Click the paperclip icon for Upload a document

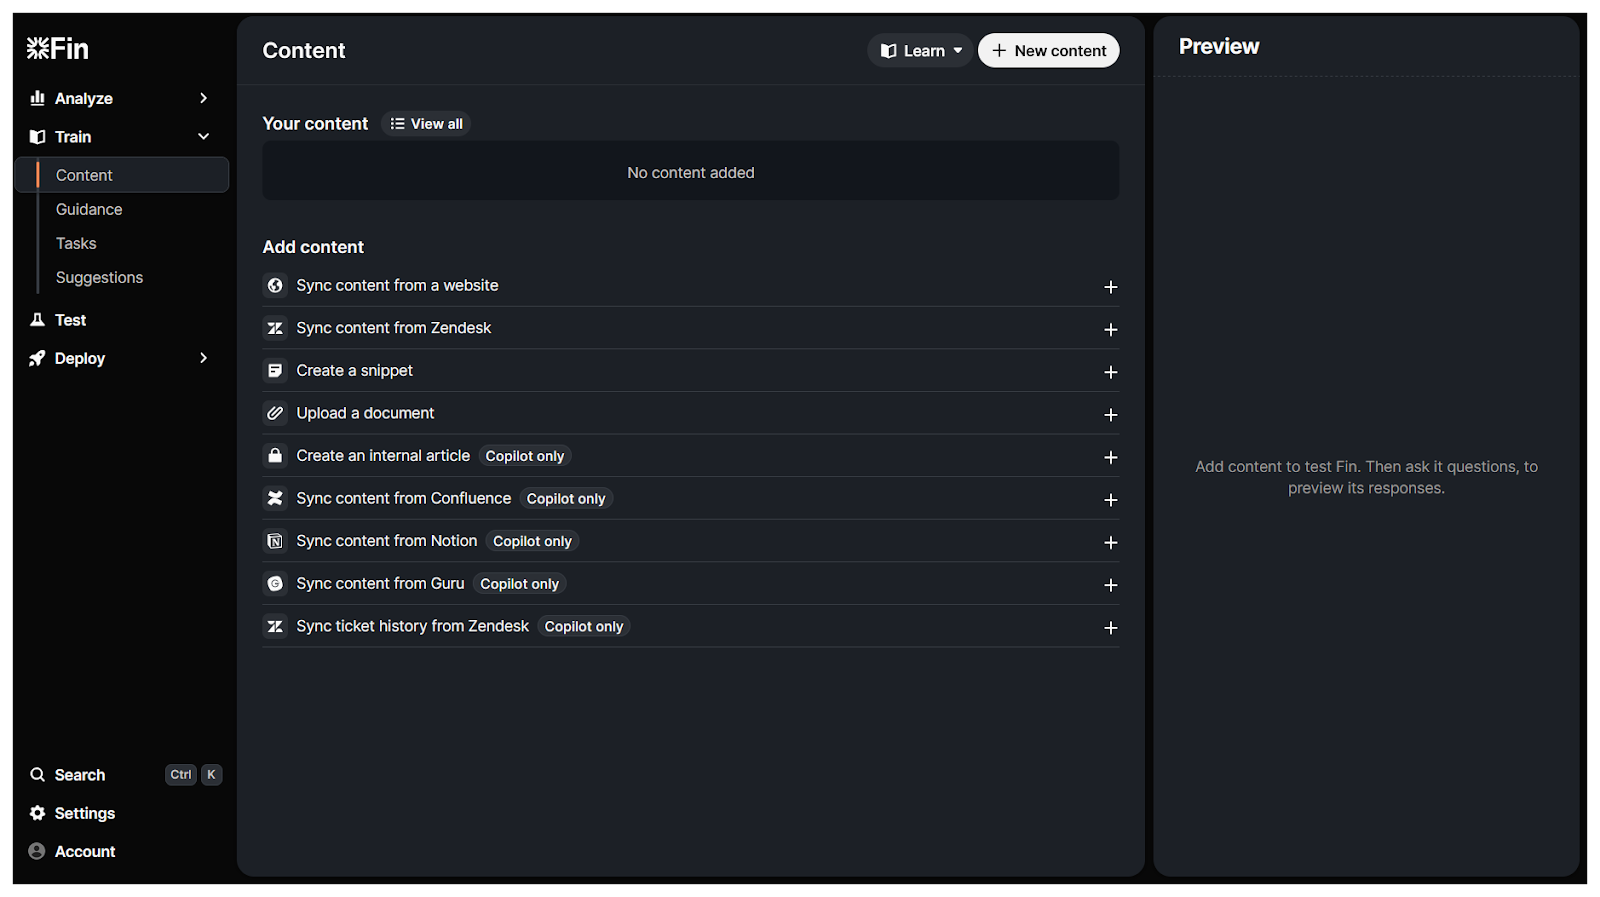(275, 413)
